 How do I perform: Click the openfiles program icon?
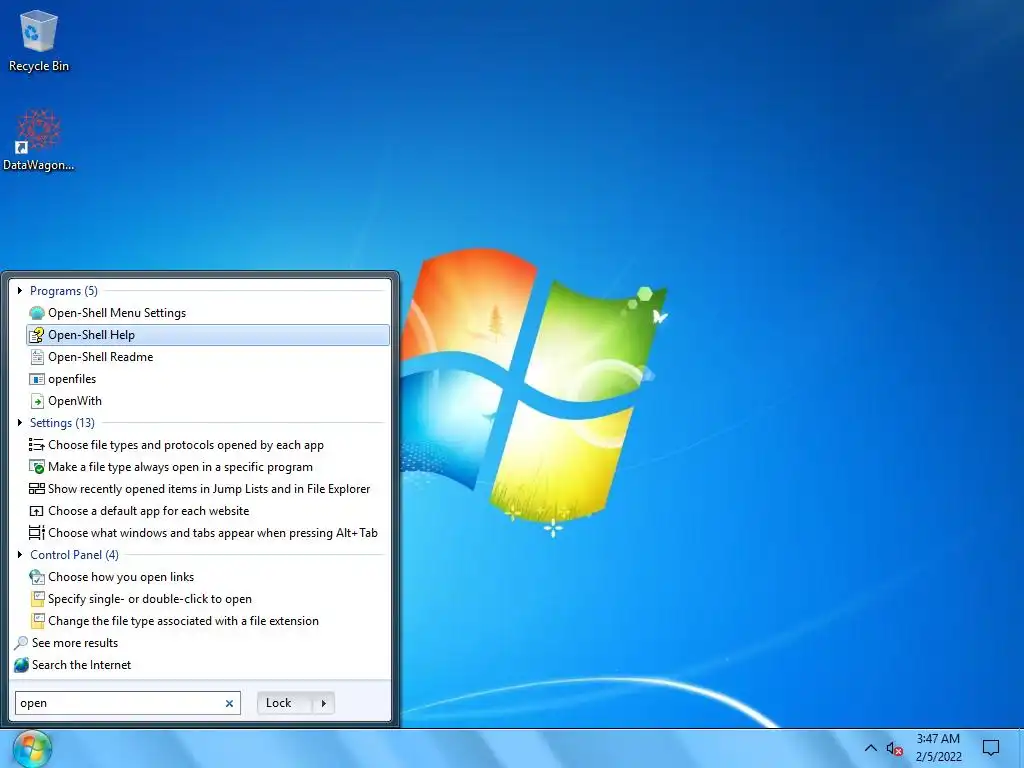click(37, 379)
